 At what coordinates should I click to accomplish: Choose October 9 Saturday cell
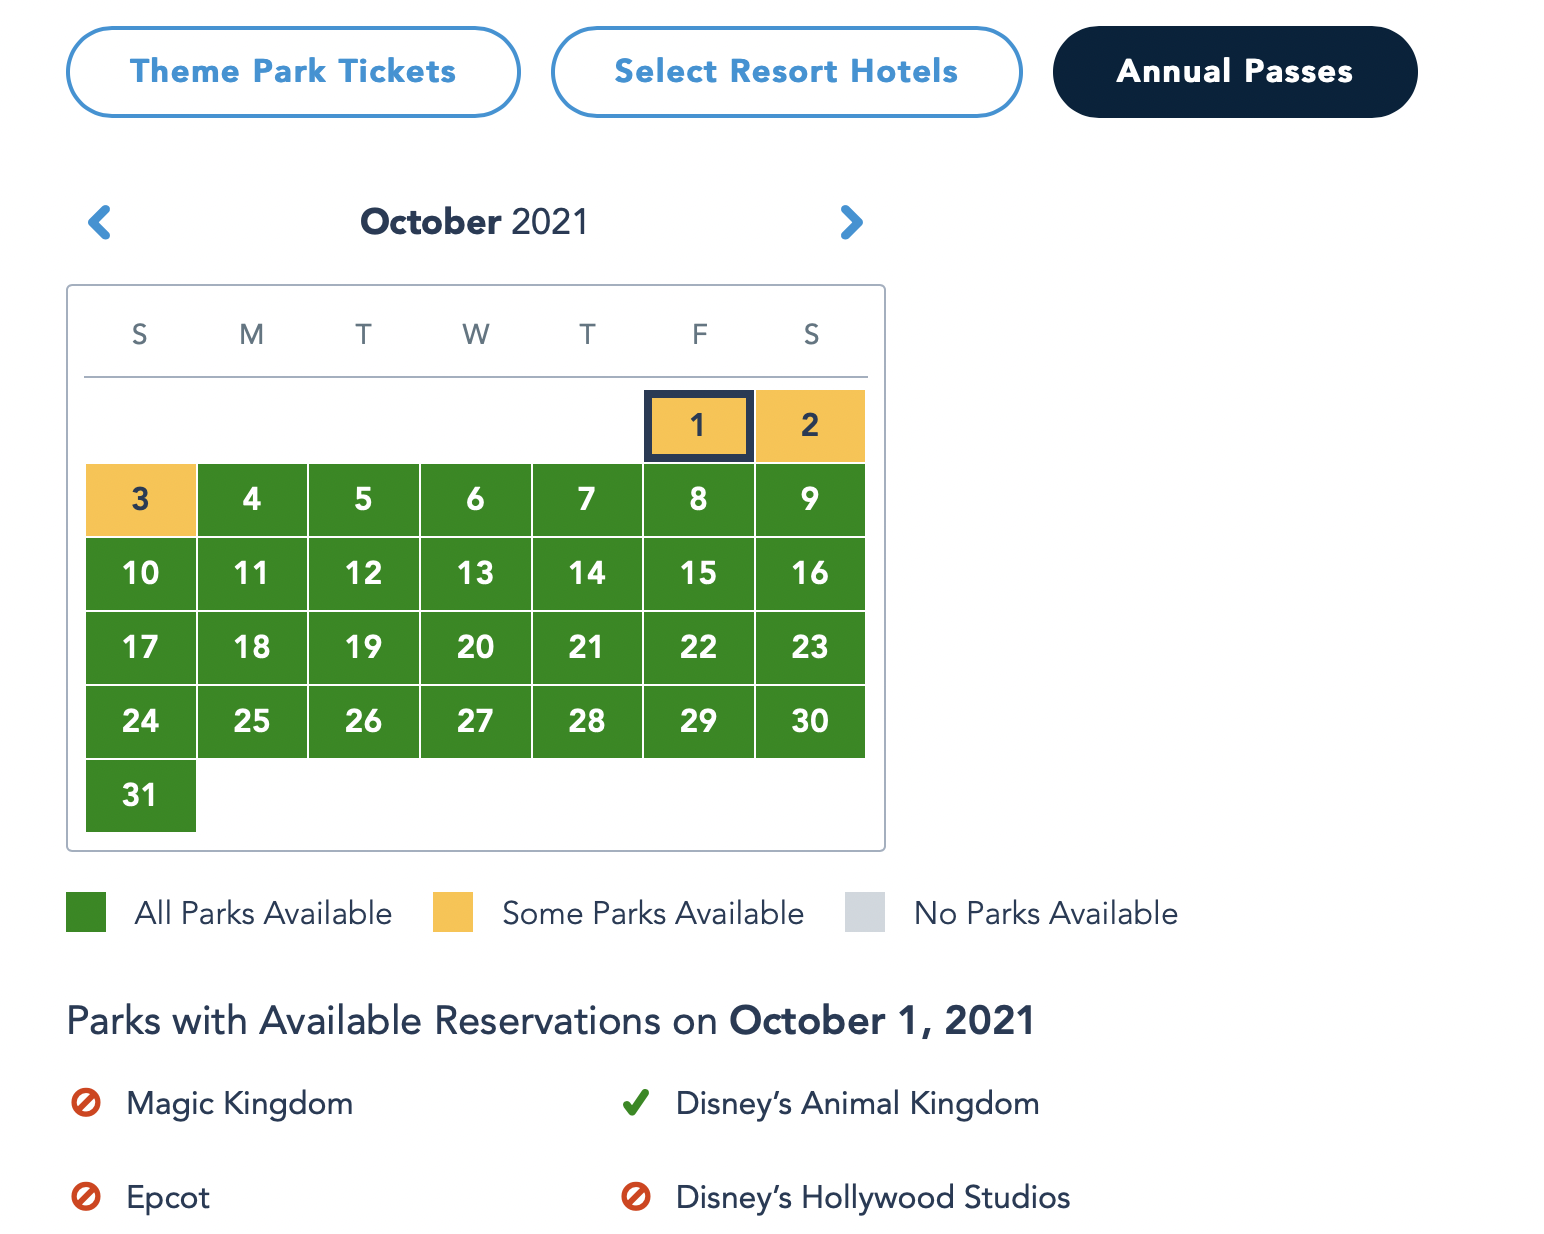click(x=810, y=499)
